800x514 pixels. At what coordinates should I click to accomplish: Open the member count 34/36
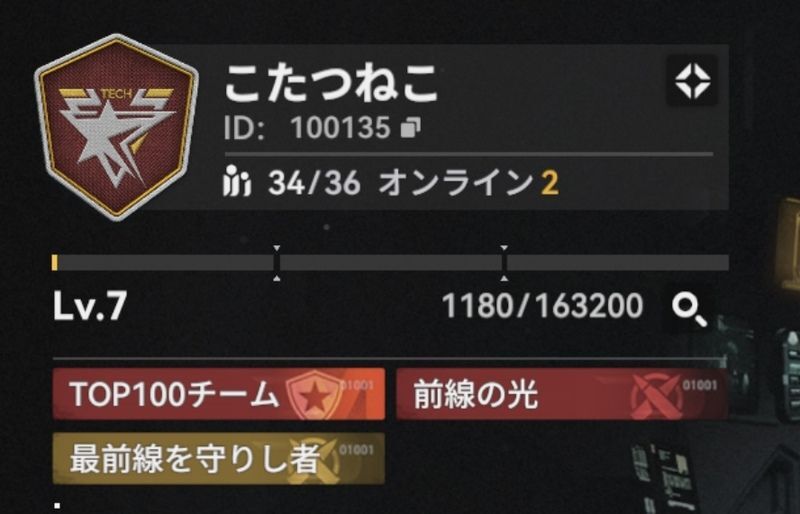point(314,182)
